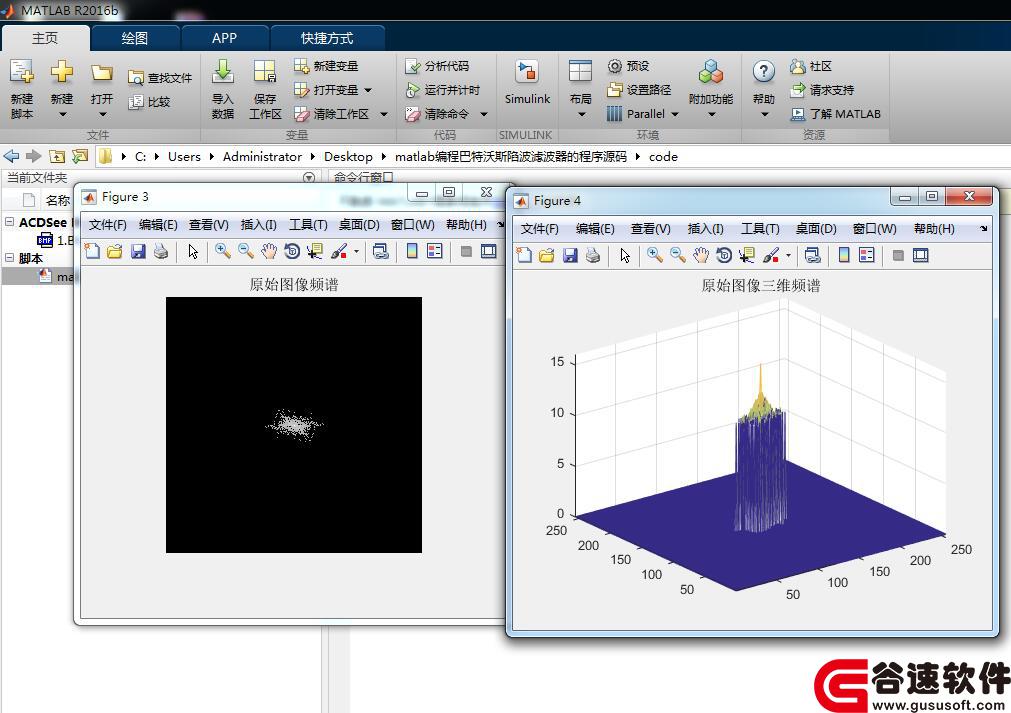Click Run and Time (运行并计时)
1011x713 pixels.
pyautogui.click(x=442, y=90)
